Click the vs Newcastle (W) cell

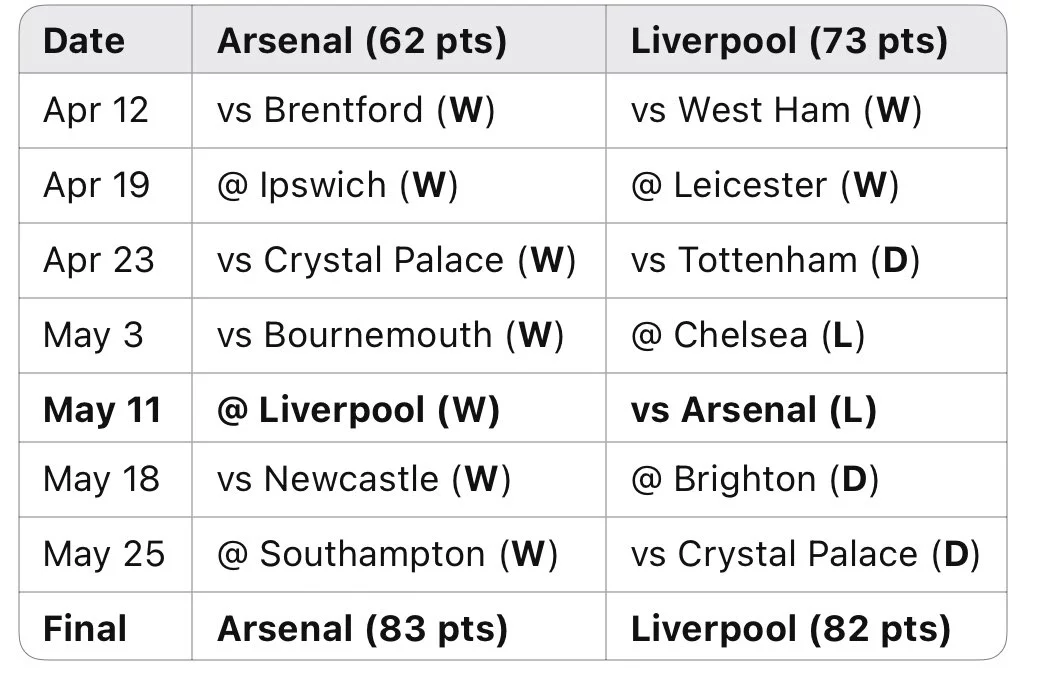tap(364, 479)
